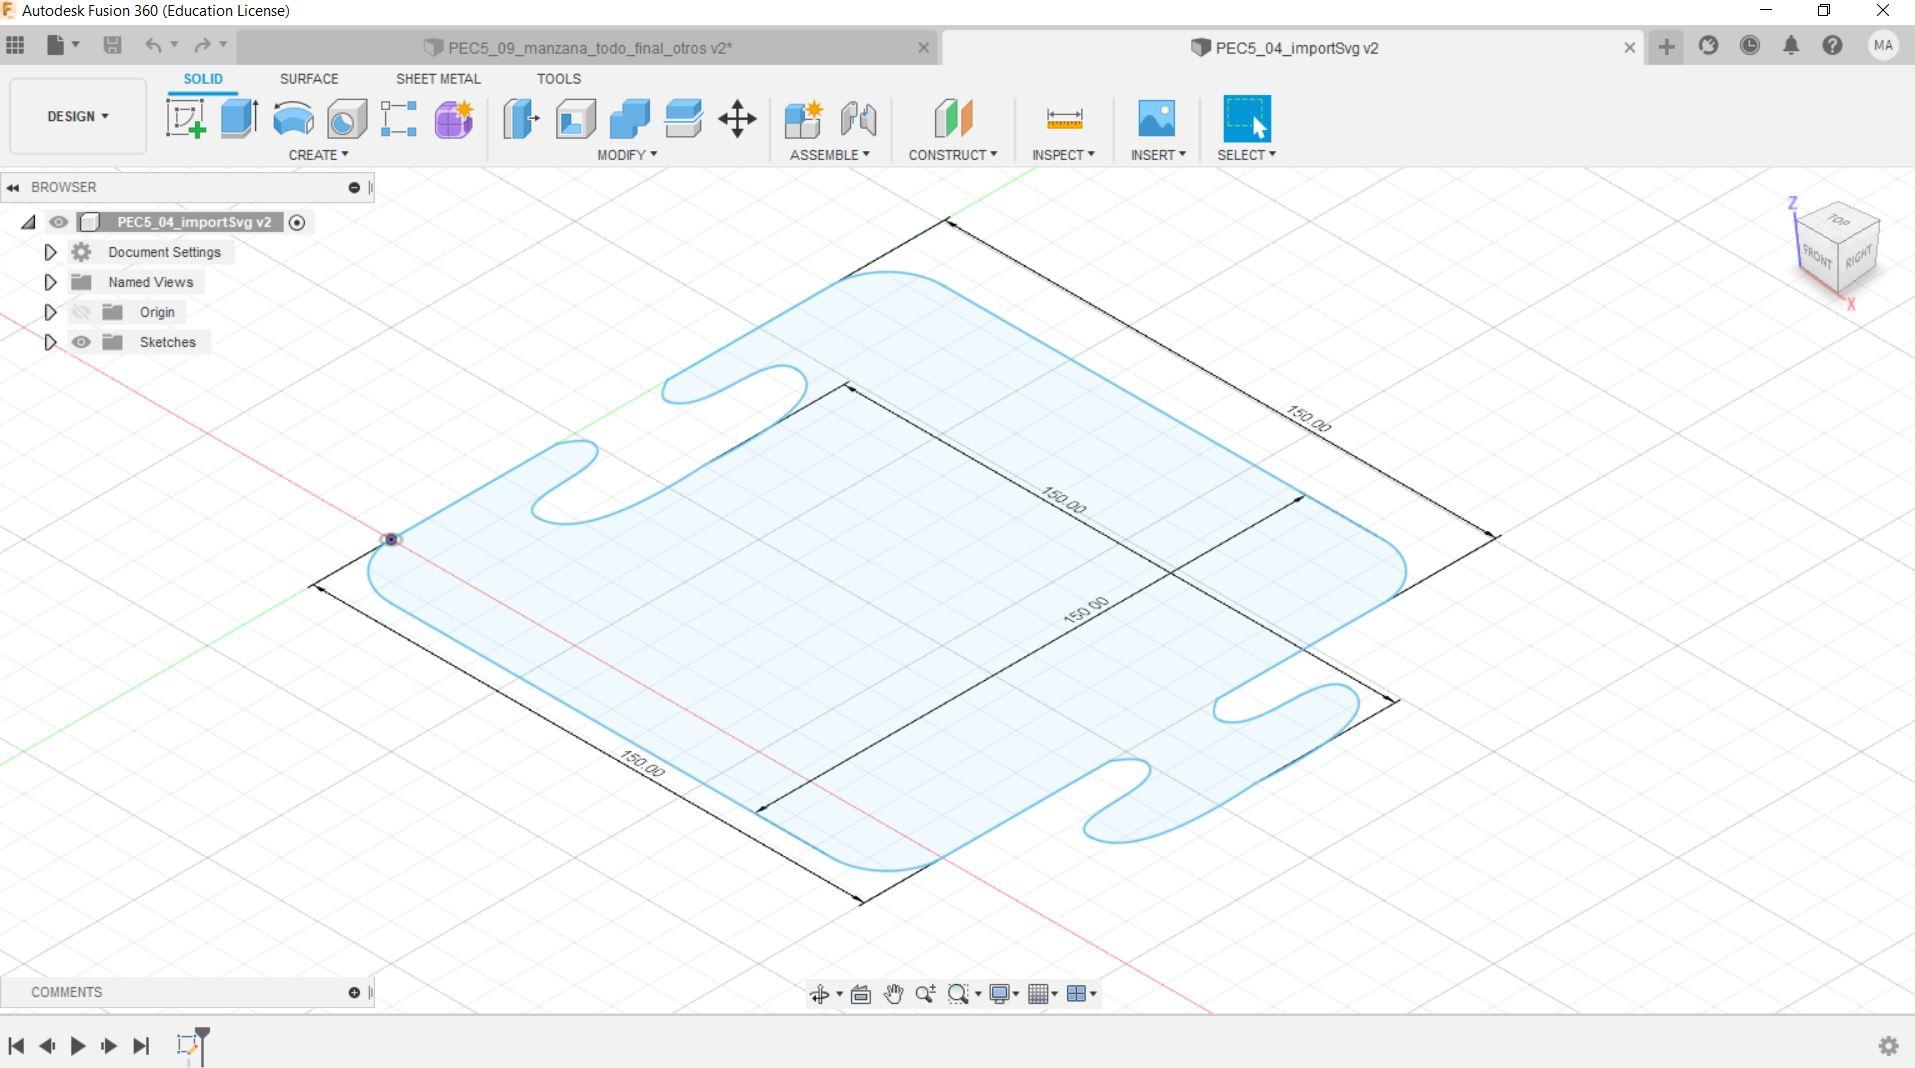The height and width of the screenshot is (1068, 1915).
Task: Open a new design tab
Action: pos(1666,47)
